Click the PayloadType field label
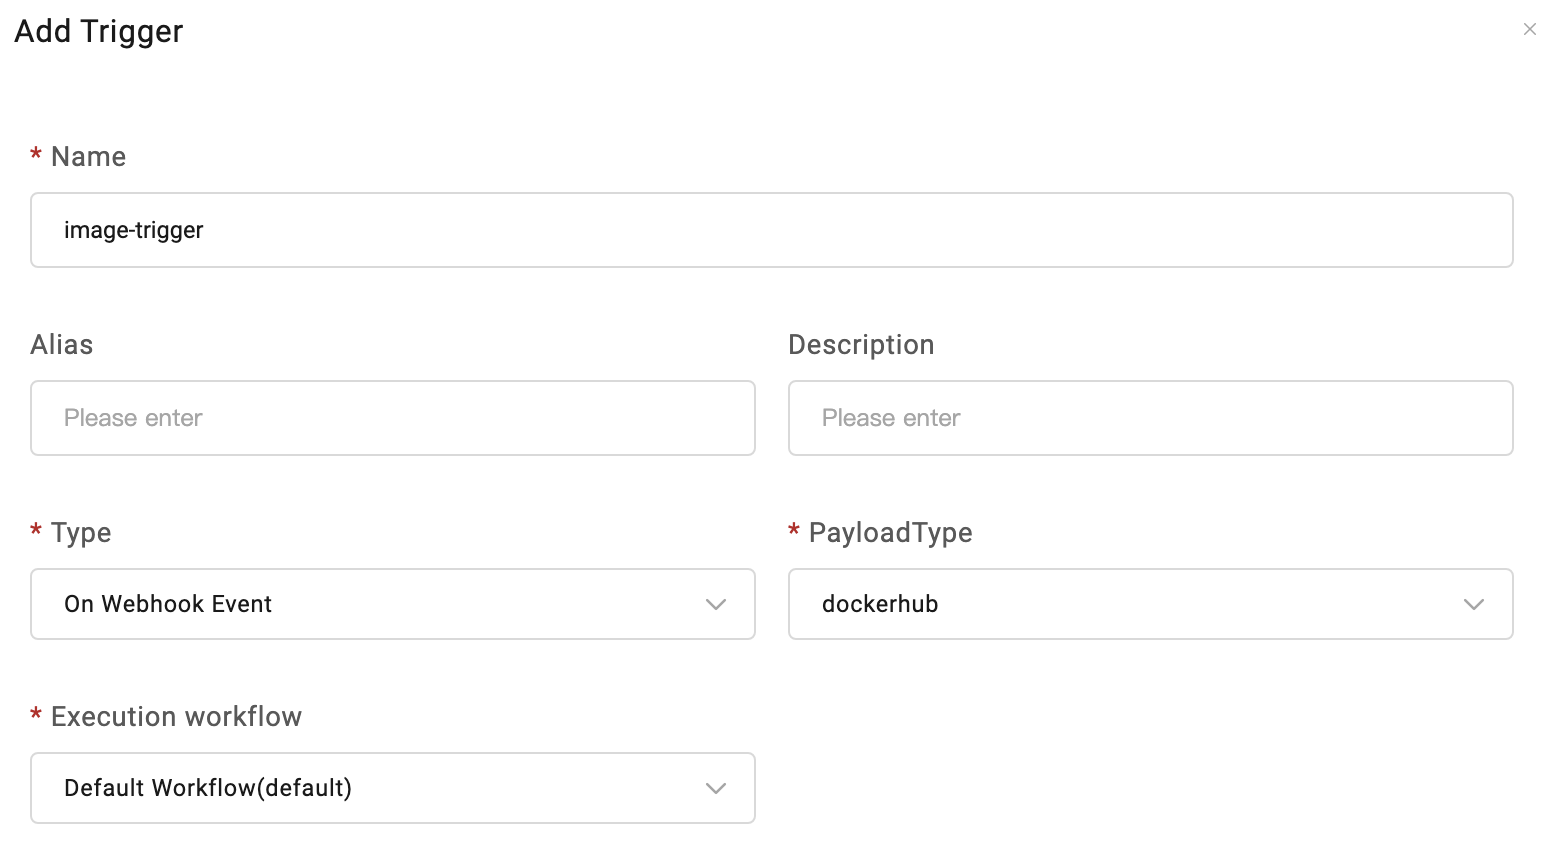 [890, 533]
